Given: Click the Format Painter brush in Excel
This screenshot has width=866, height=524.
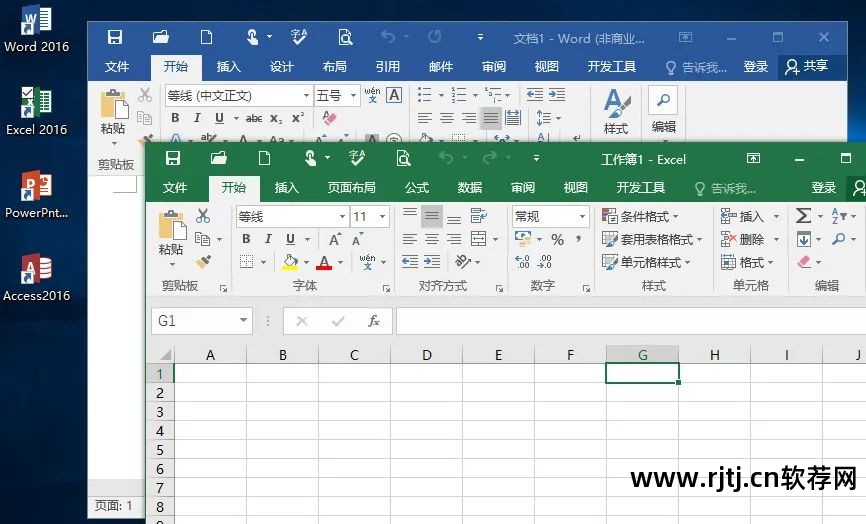Looking at the screenshot, I should (203, 261).
